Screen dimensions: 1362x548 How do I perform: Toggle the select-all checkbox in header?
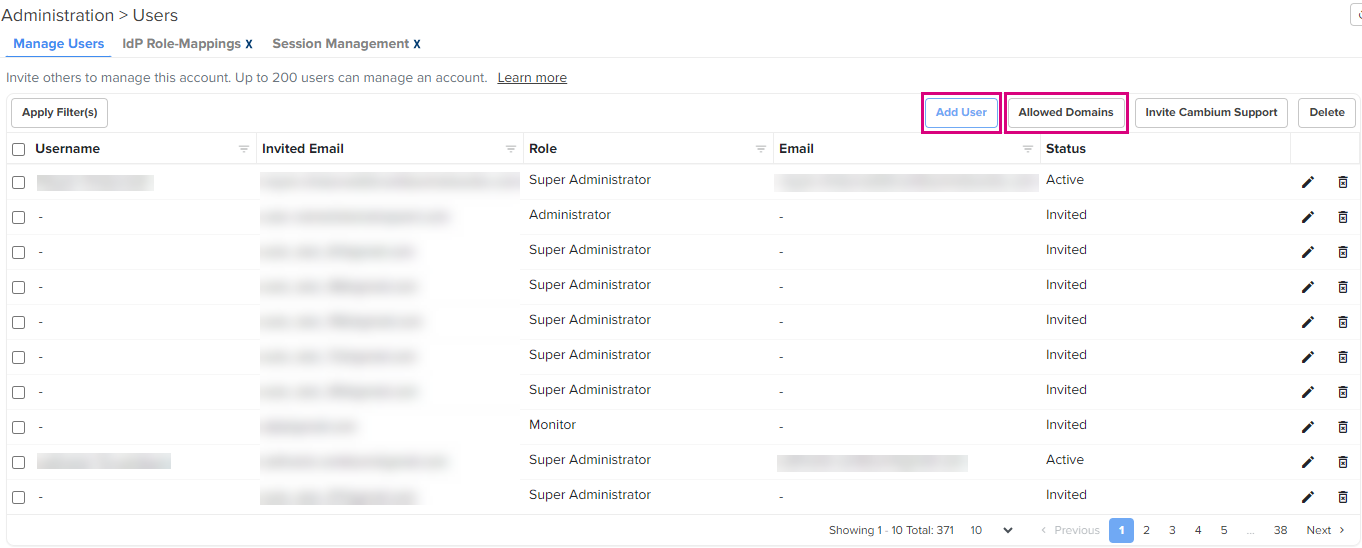coord(19,149)
